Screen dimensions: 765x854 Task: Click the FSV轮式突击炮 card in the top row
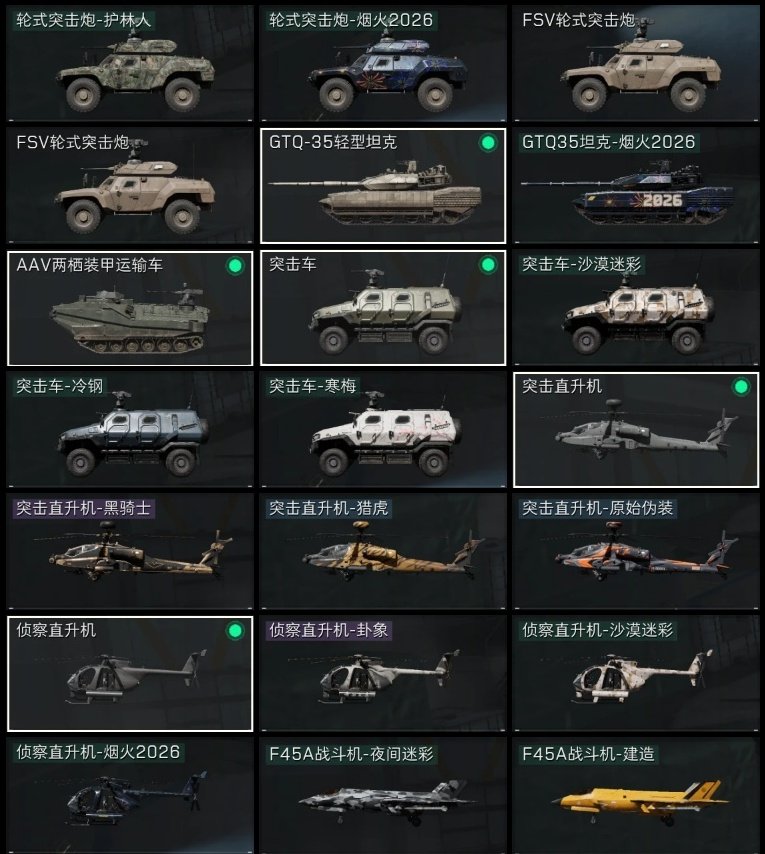click(636, 63)
